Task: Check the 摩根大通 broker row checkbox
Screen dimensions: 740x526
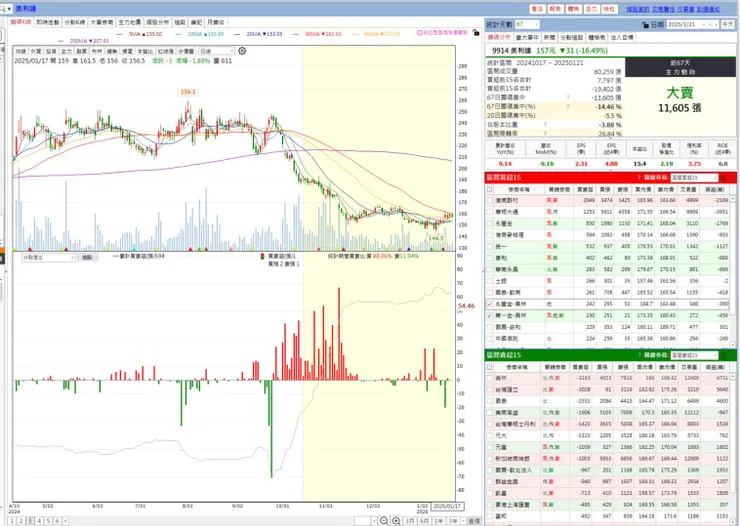Action: pyautogui.click(x=489, y=212)
